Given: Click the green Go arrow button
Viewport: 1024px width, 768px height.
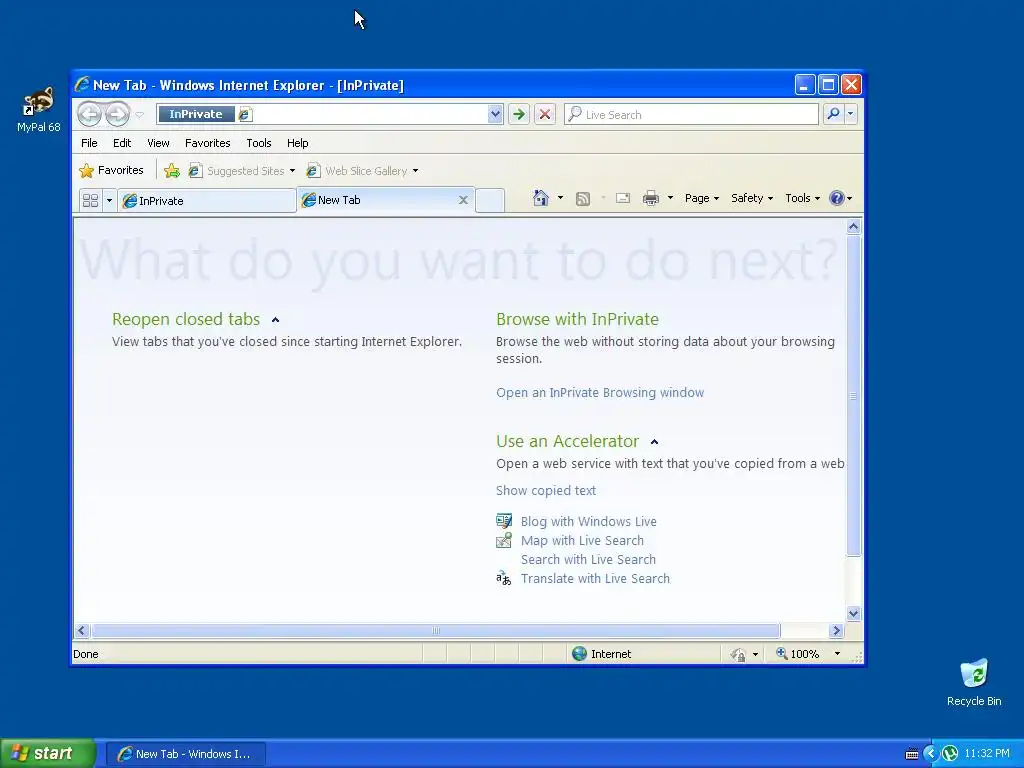Looking at the screenshot, I should (x=519, y=114).
